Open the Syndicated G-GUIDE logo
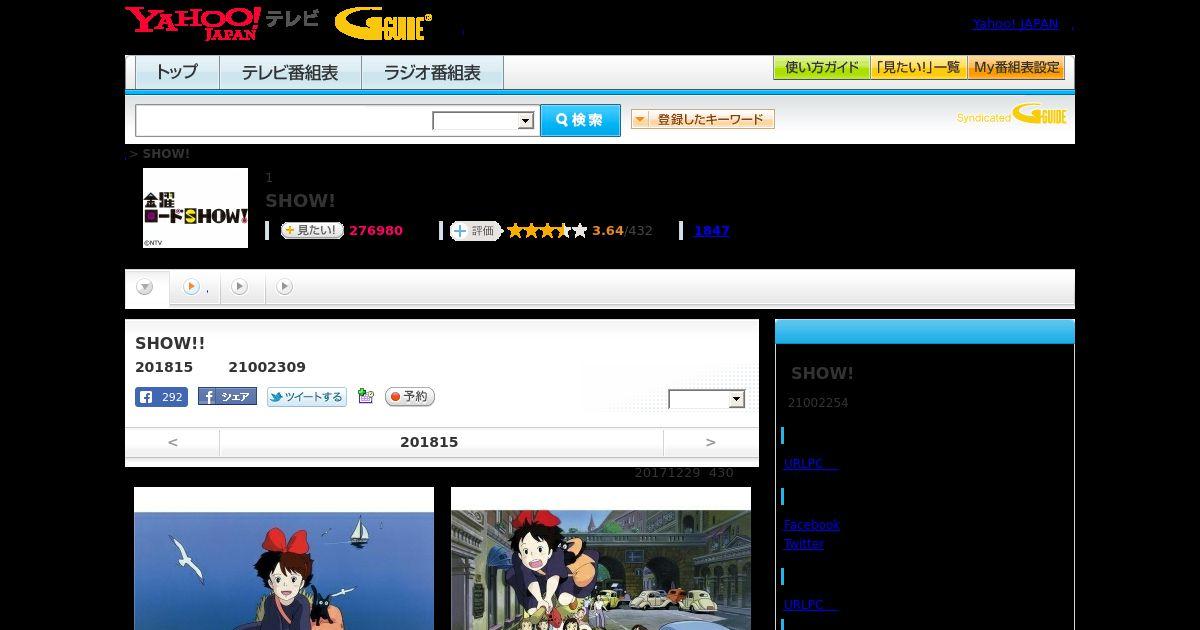The image size is (1200, 630). click(x=1011, y=114)
